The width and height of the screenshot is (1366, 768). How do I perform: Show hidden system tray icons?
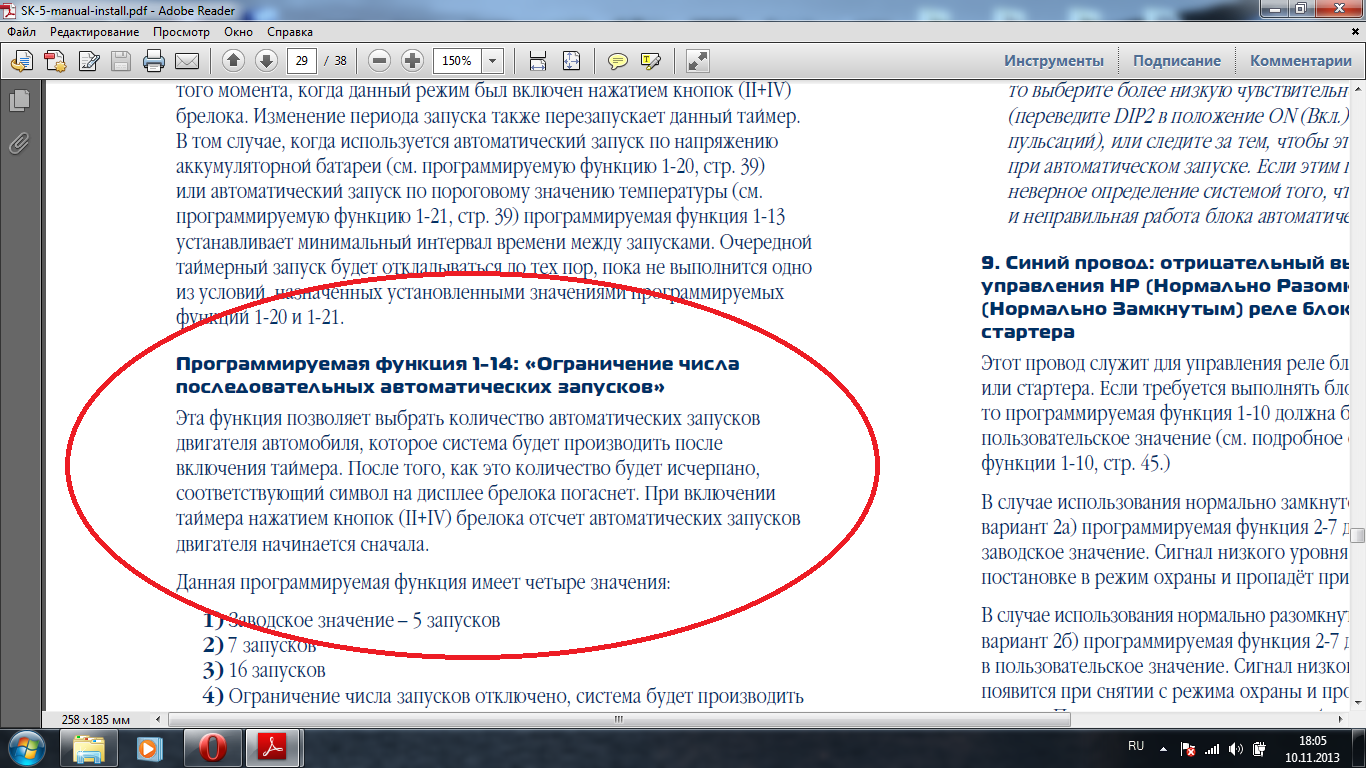pos(1162,747)
